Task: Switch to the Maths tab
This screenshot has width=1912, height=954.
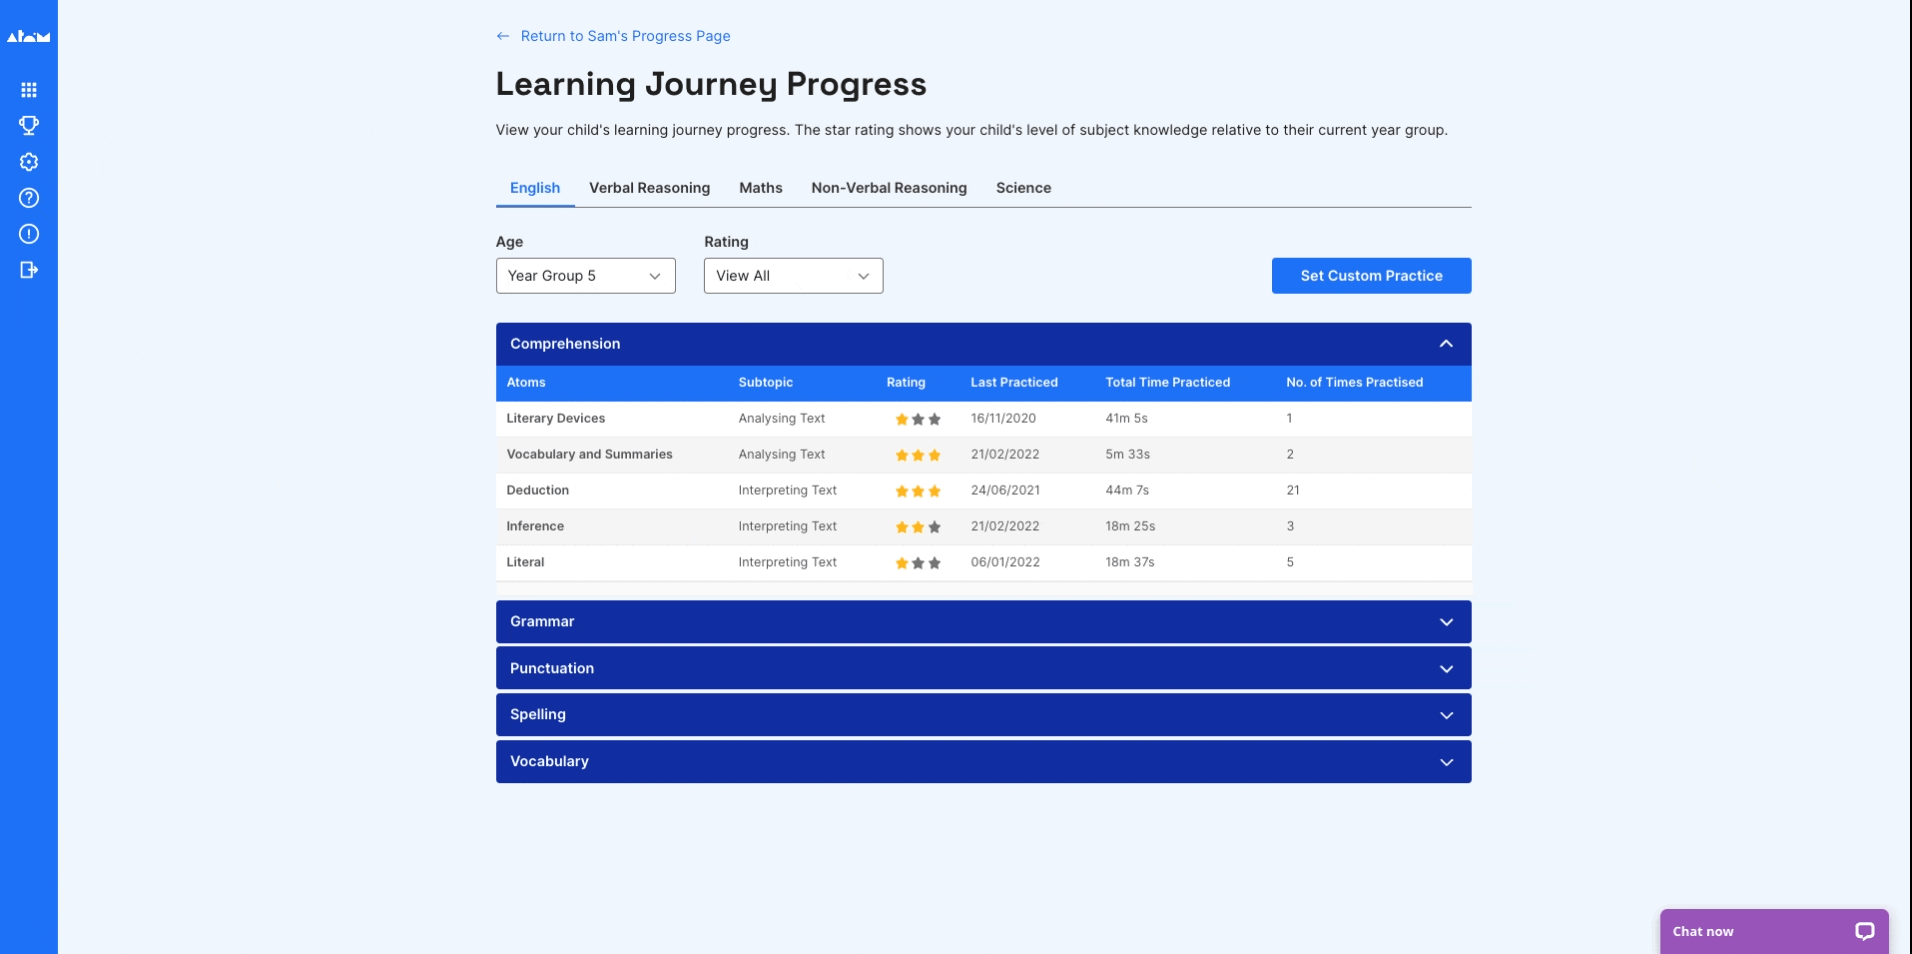Action: pyautogui.click(x=760, y=188)
